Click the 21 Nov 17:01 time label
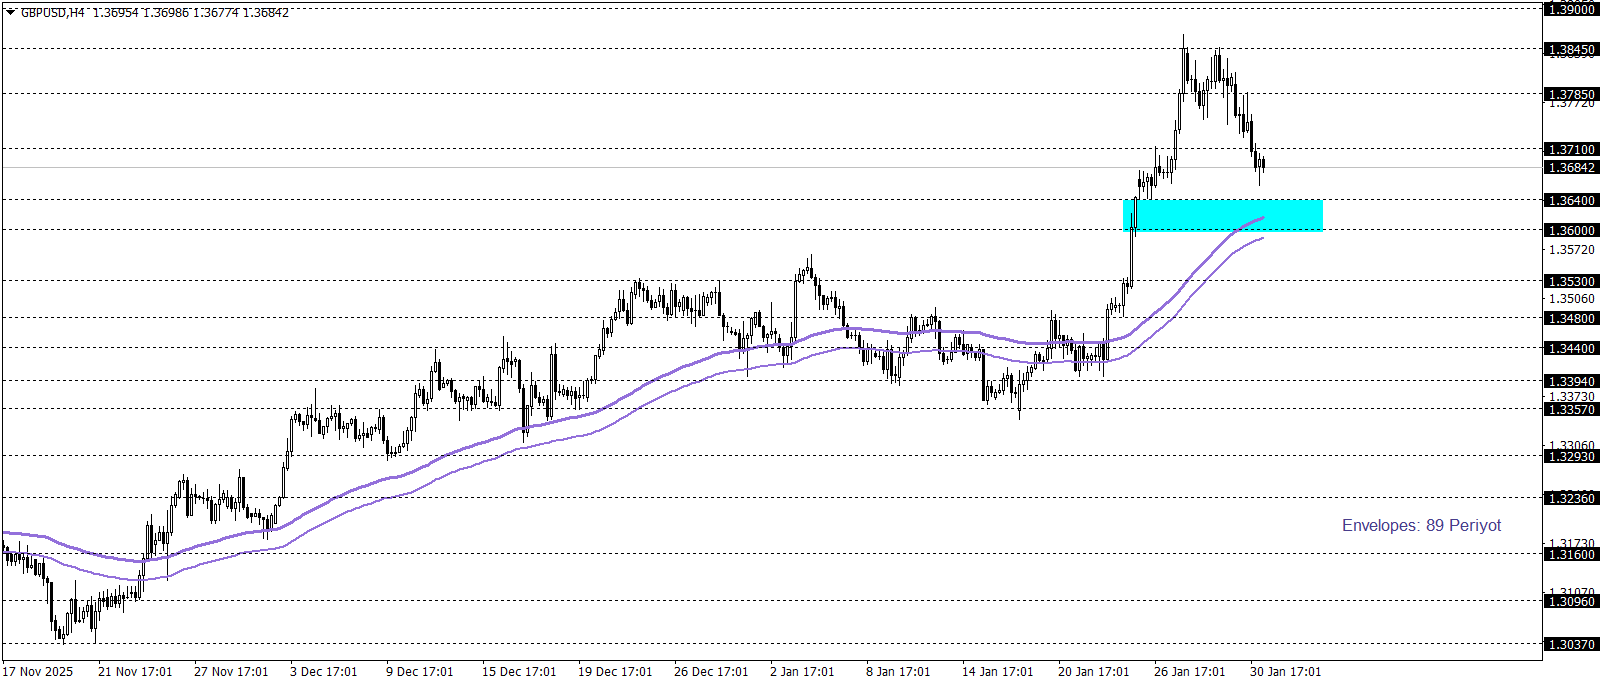Screen dimensions: 1606x684 [x=135, y=671]
